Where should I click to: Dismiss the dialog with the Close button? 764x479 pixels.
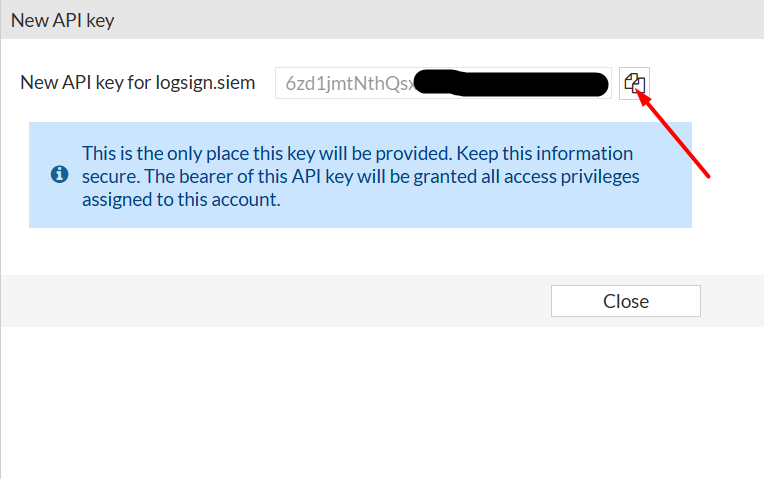[x=626, y=301]
